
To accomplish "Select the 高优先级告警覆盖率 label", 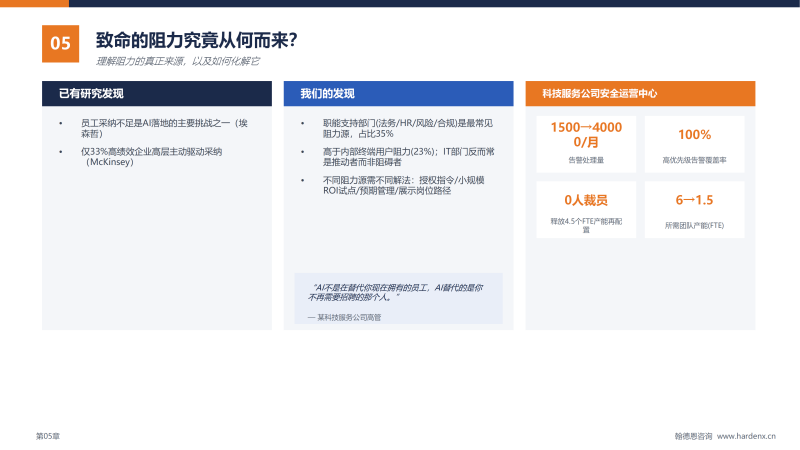I will click(x=694, y=160).
